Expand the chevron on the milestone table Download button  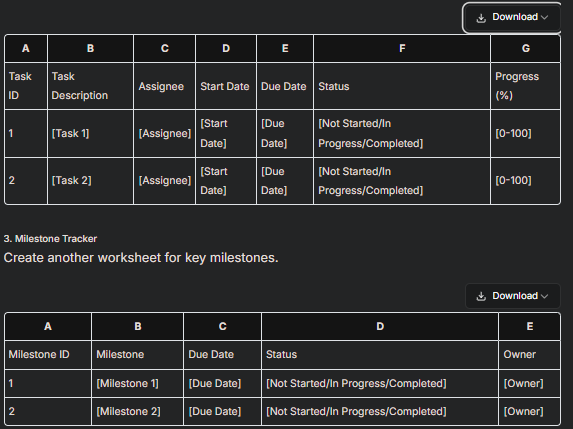(x=544, y=296)
